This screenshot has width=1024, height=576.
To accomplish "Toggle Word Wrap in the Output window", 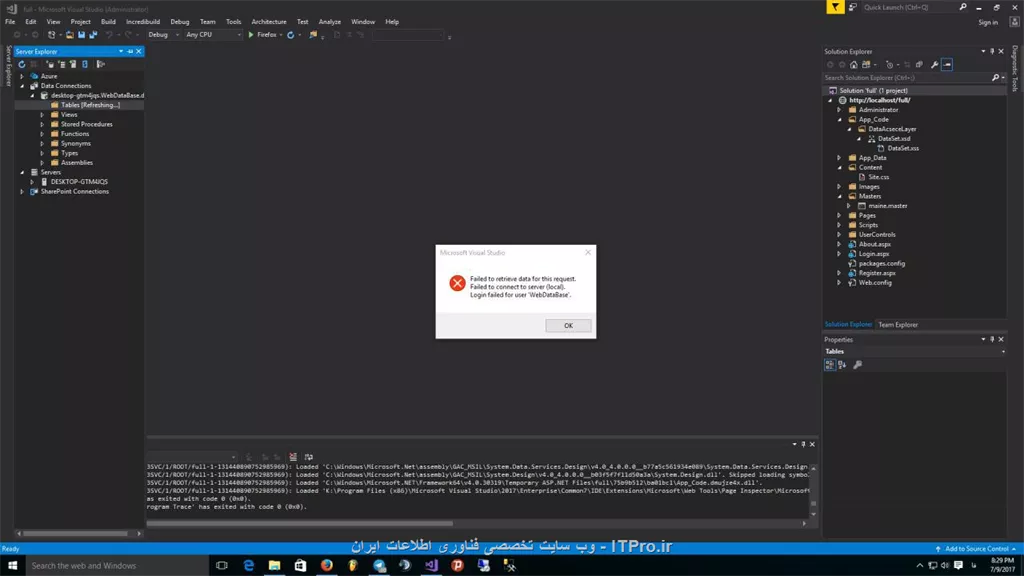I will [x=308, y=456].
